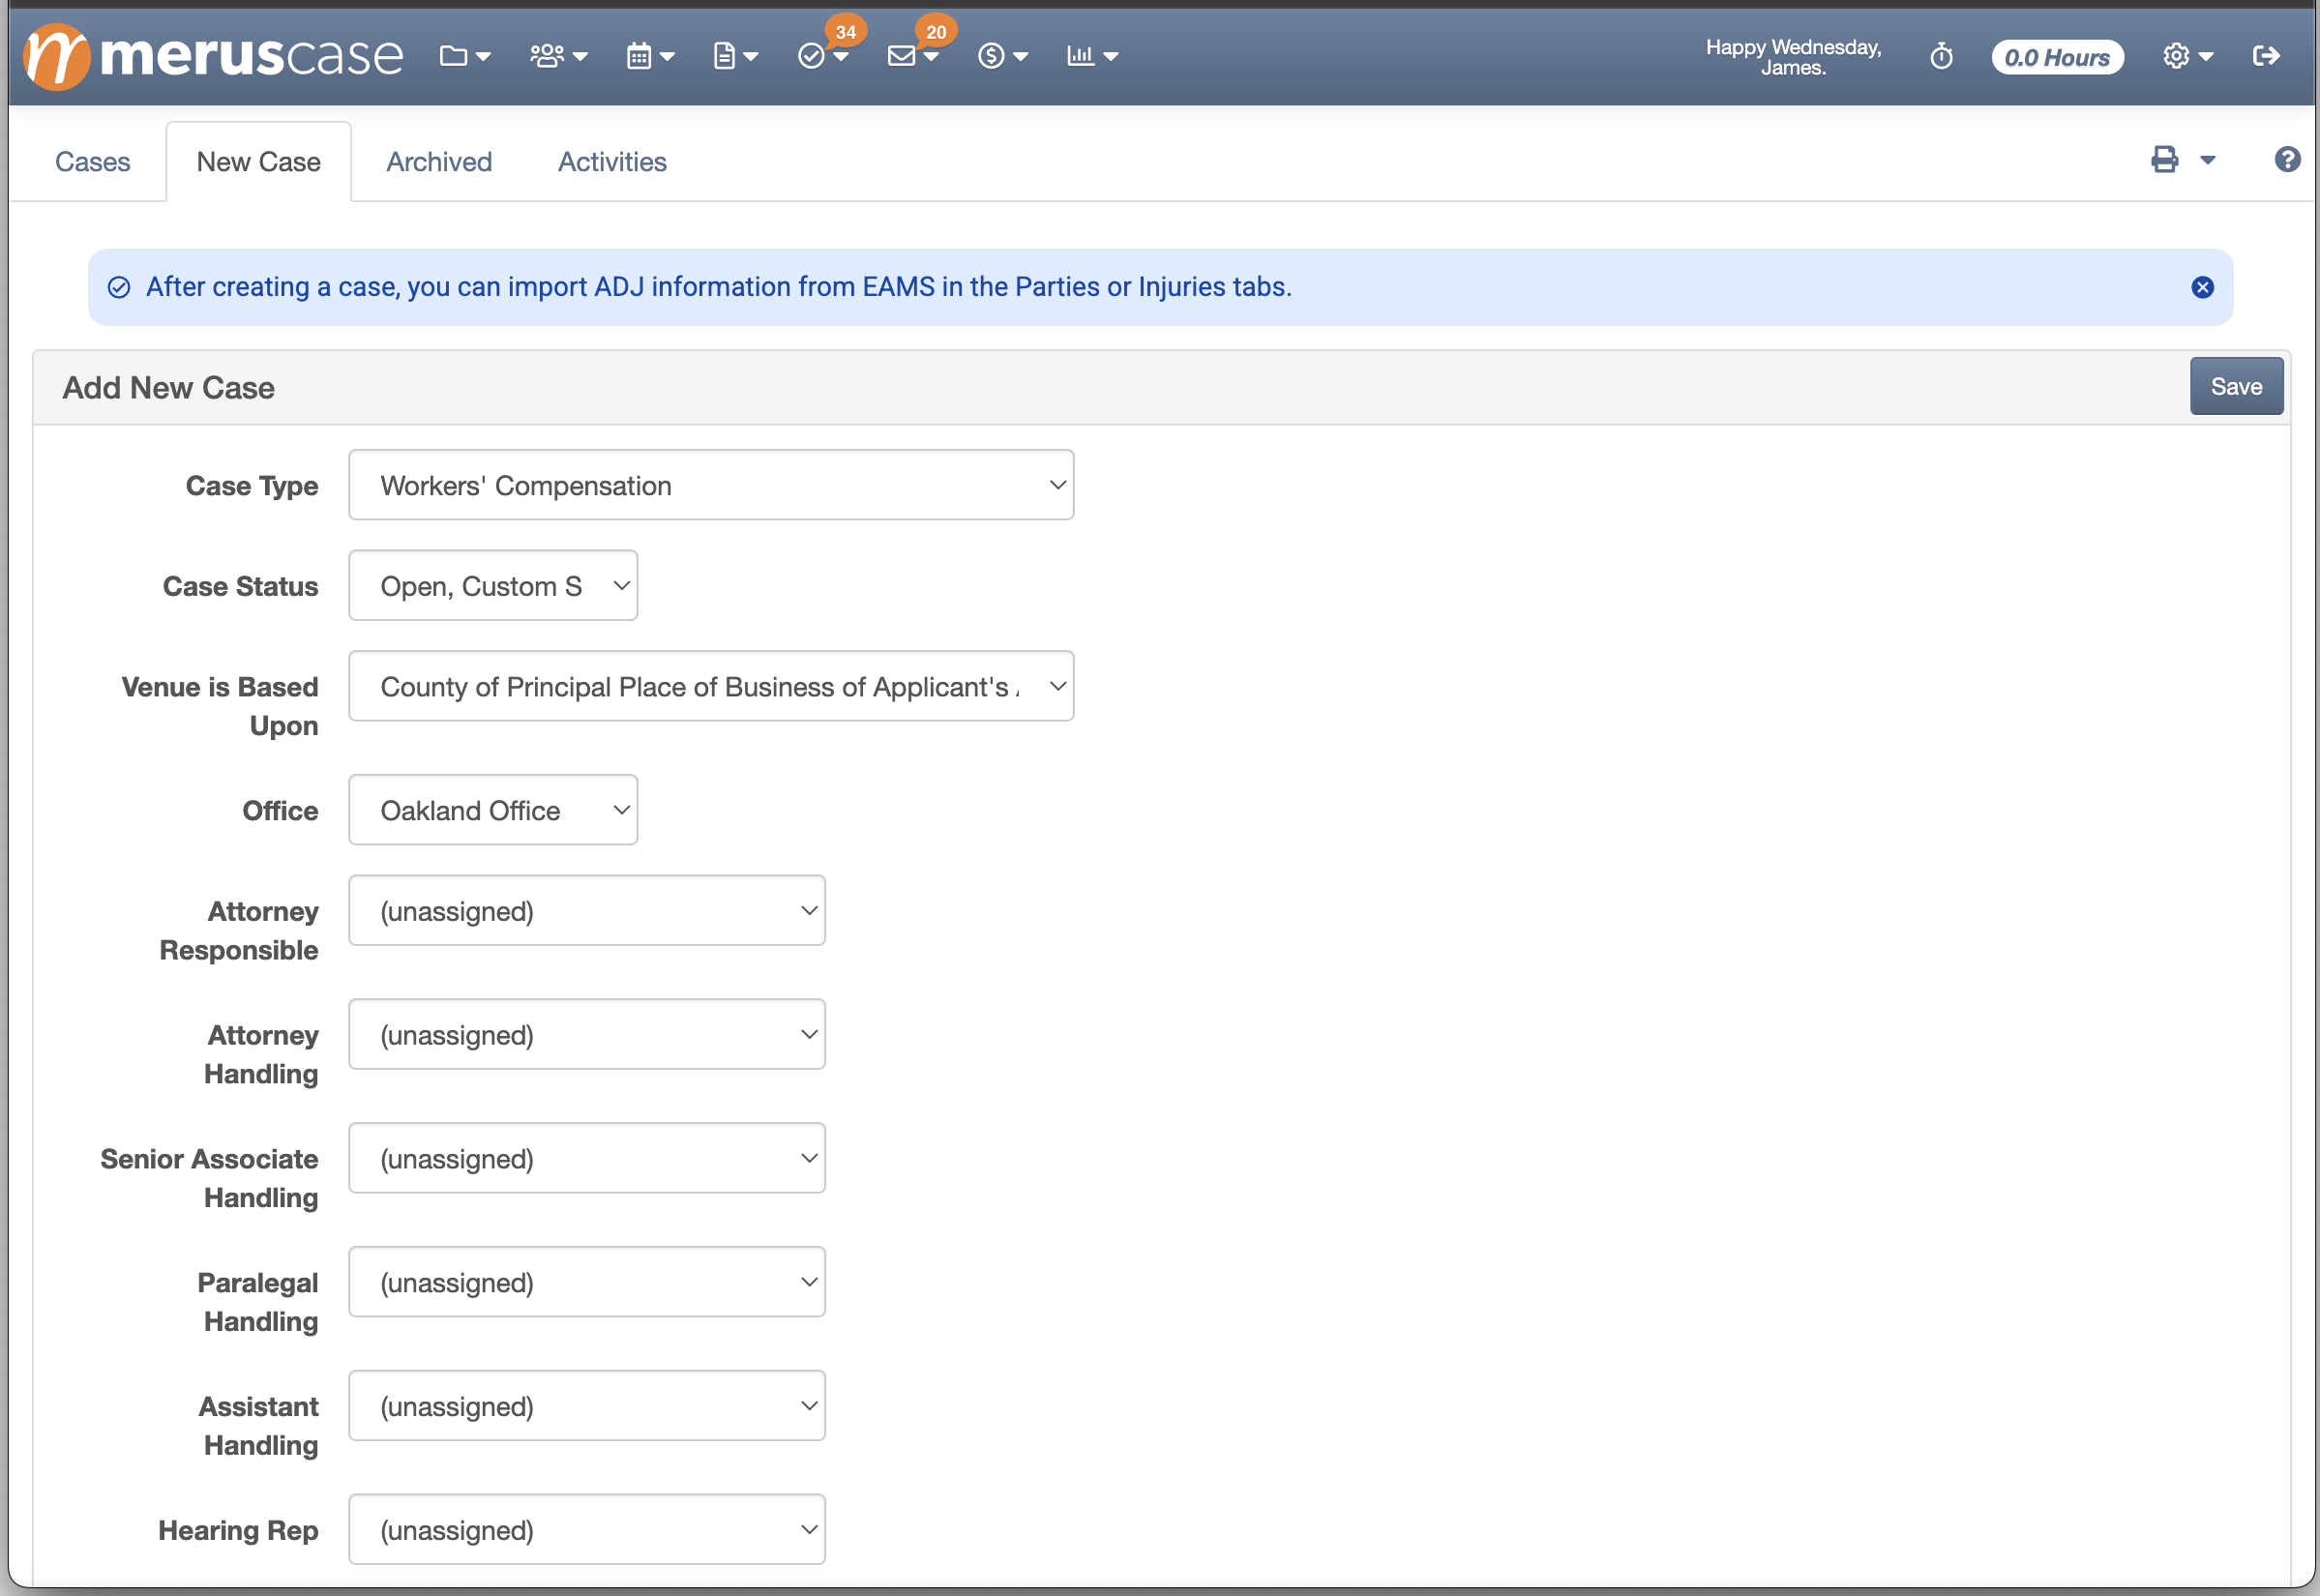The width and height of the screenshot is (2320, 1596).
Task: Click the MerusCase logo
Action: [213, 56]
